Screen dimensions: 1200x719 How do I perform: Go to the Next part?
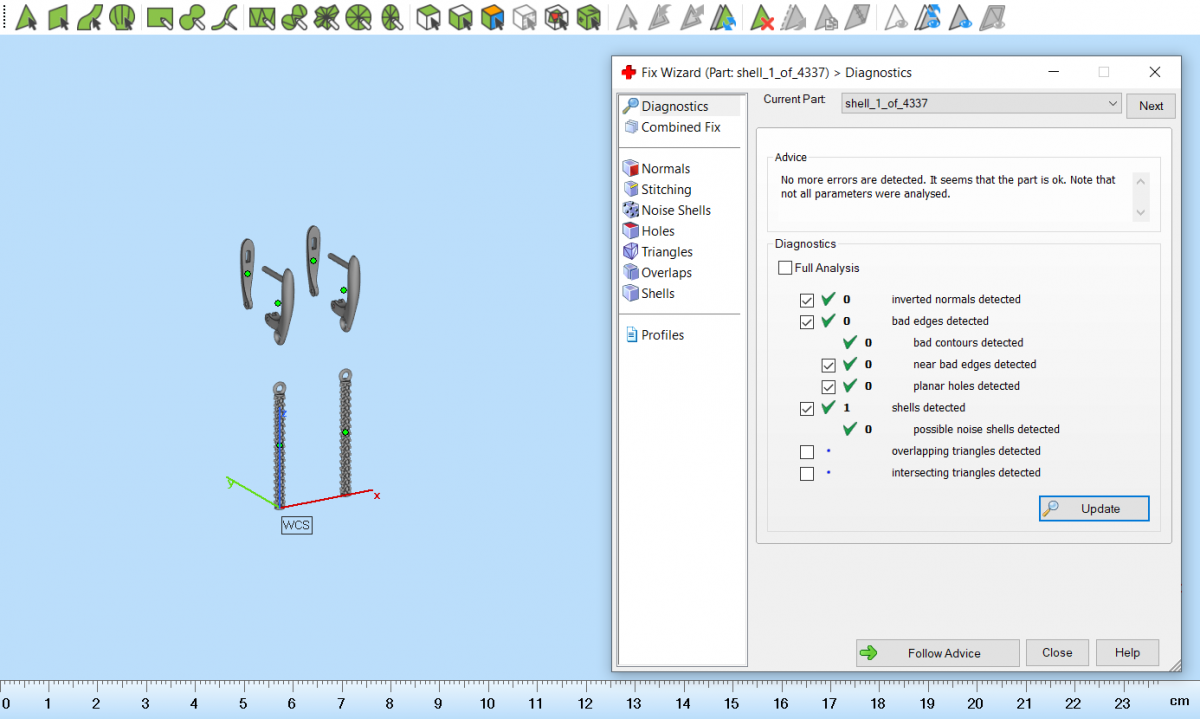tap(1150, 106)
